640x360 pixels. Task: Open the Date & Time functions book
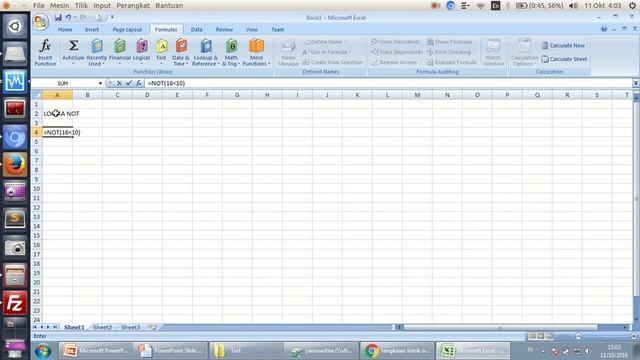[181, 52]
